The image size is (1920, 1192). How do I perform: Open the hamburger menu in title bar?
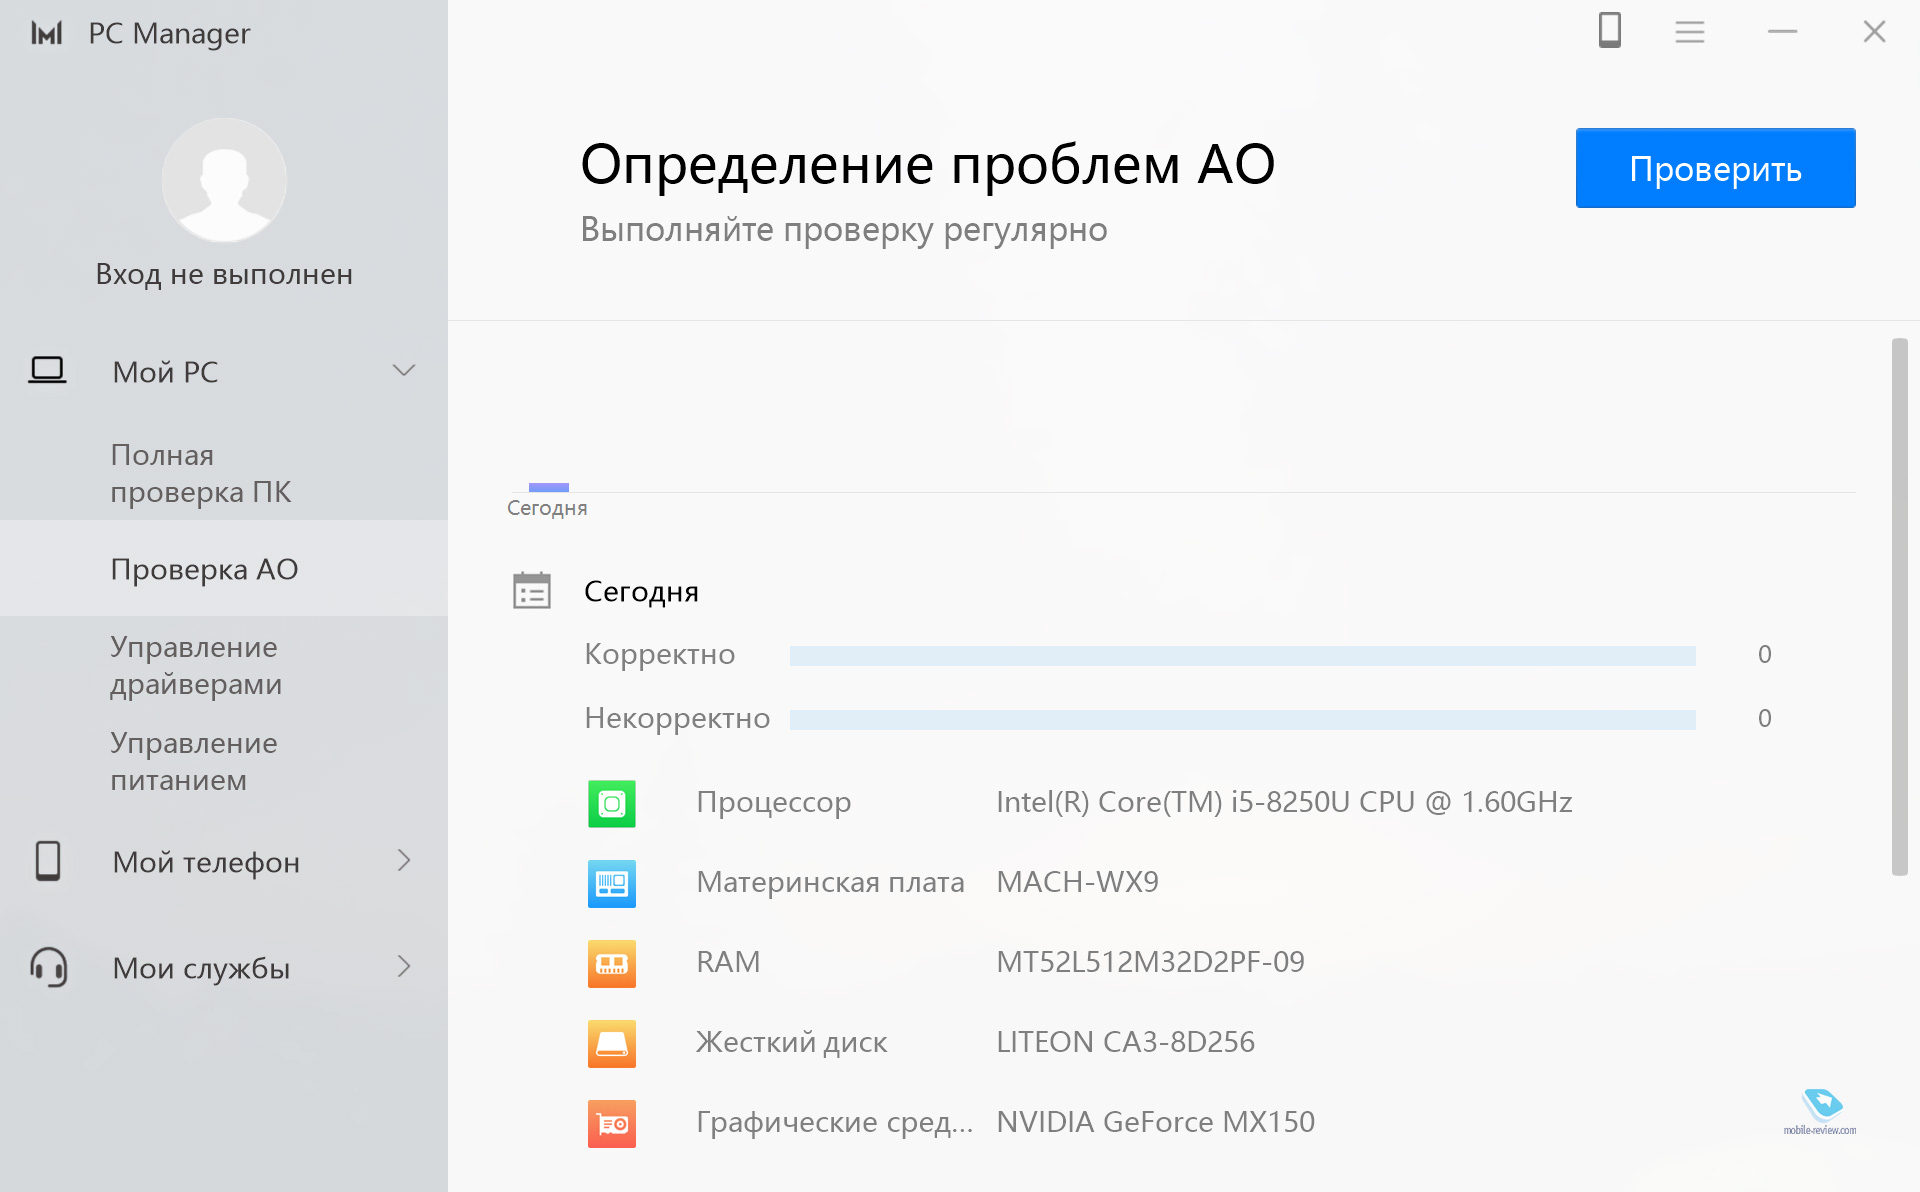tap(1690, 32)
